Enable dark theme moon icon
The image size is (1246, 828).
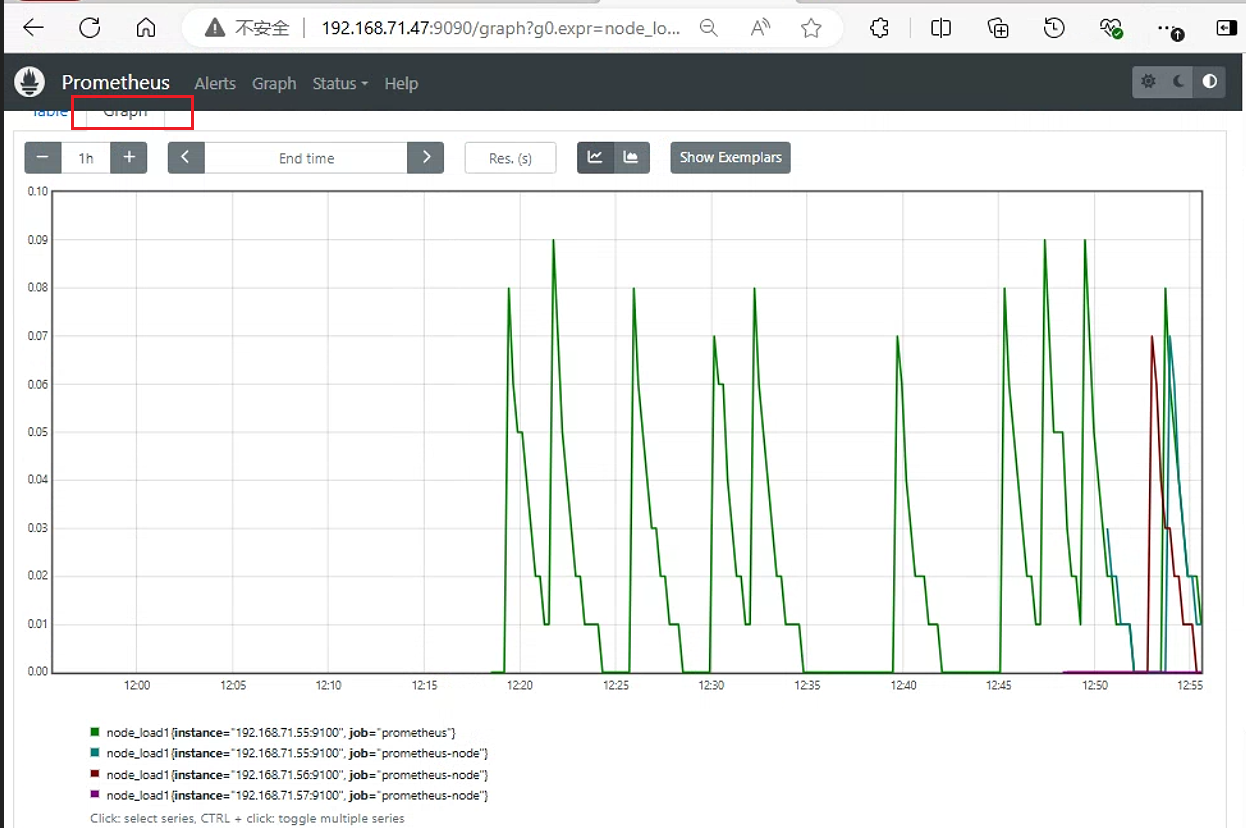[1179, 82]
